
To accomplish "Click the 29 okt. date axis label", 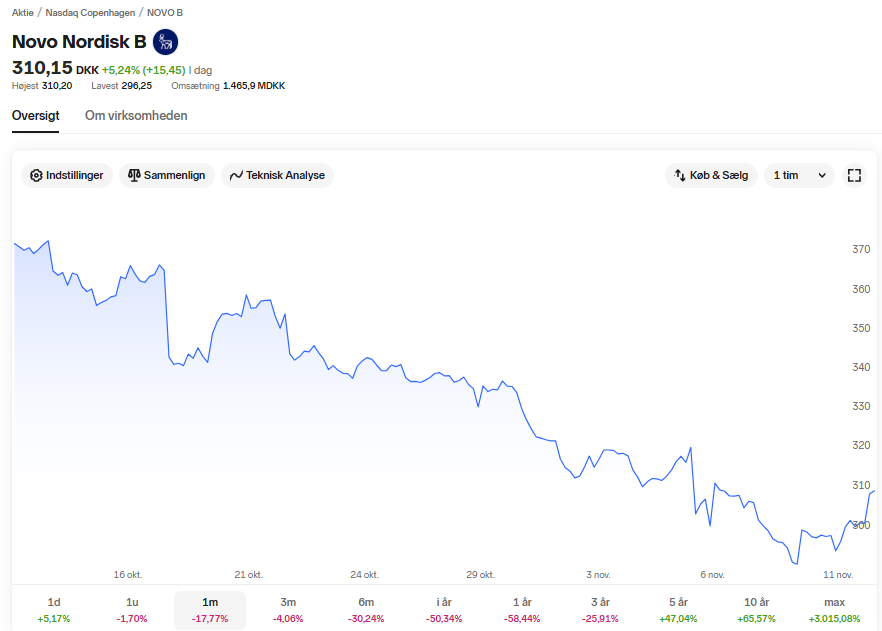I will [x=480, y=575].
